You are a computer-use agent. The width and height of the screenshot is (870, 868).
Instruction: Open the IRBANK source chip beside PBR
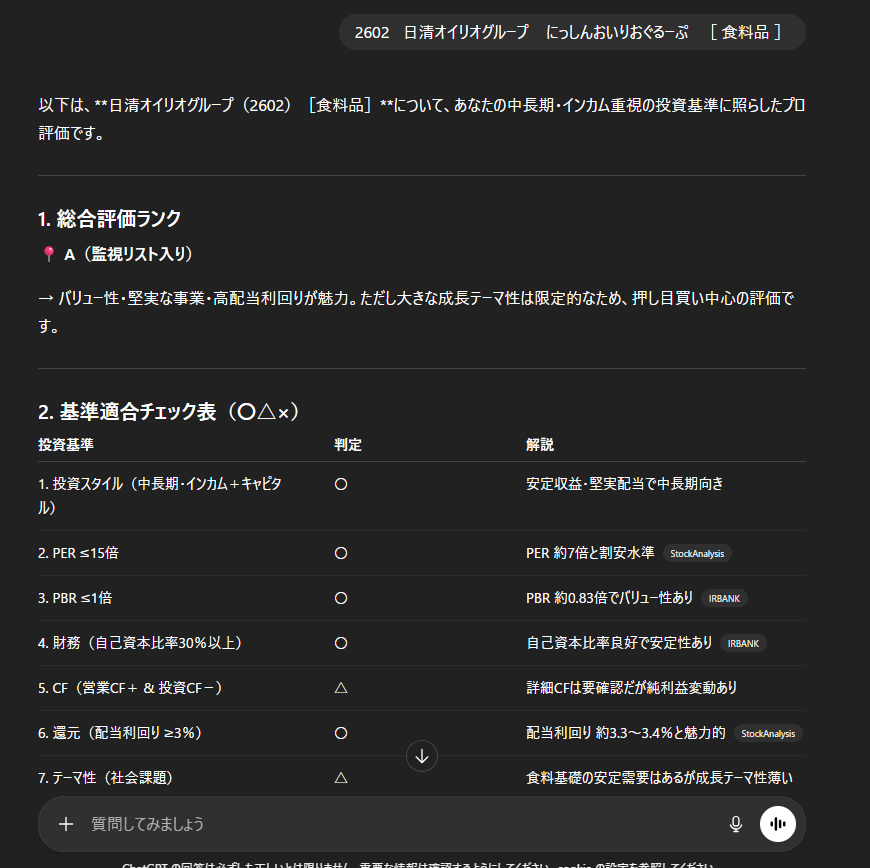pos(724,598)
